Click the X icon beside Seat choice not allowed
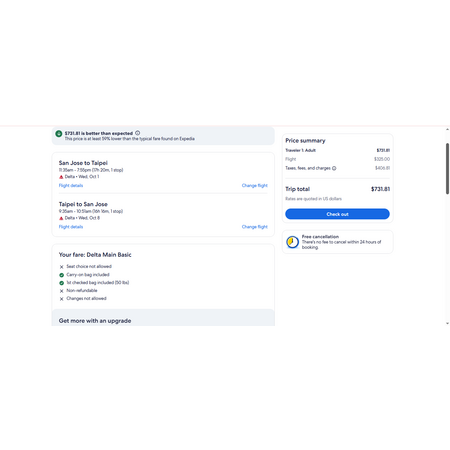Screen dimensions: 450x450 point(61,267)
